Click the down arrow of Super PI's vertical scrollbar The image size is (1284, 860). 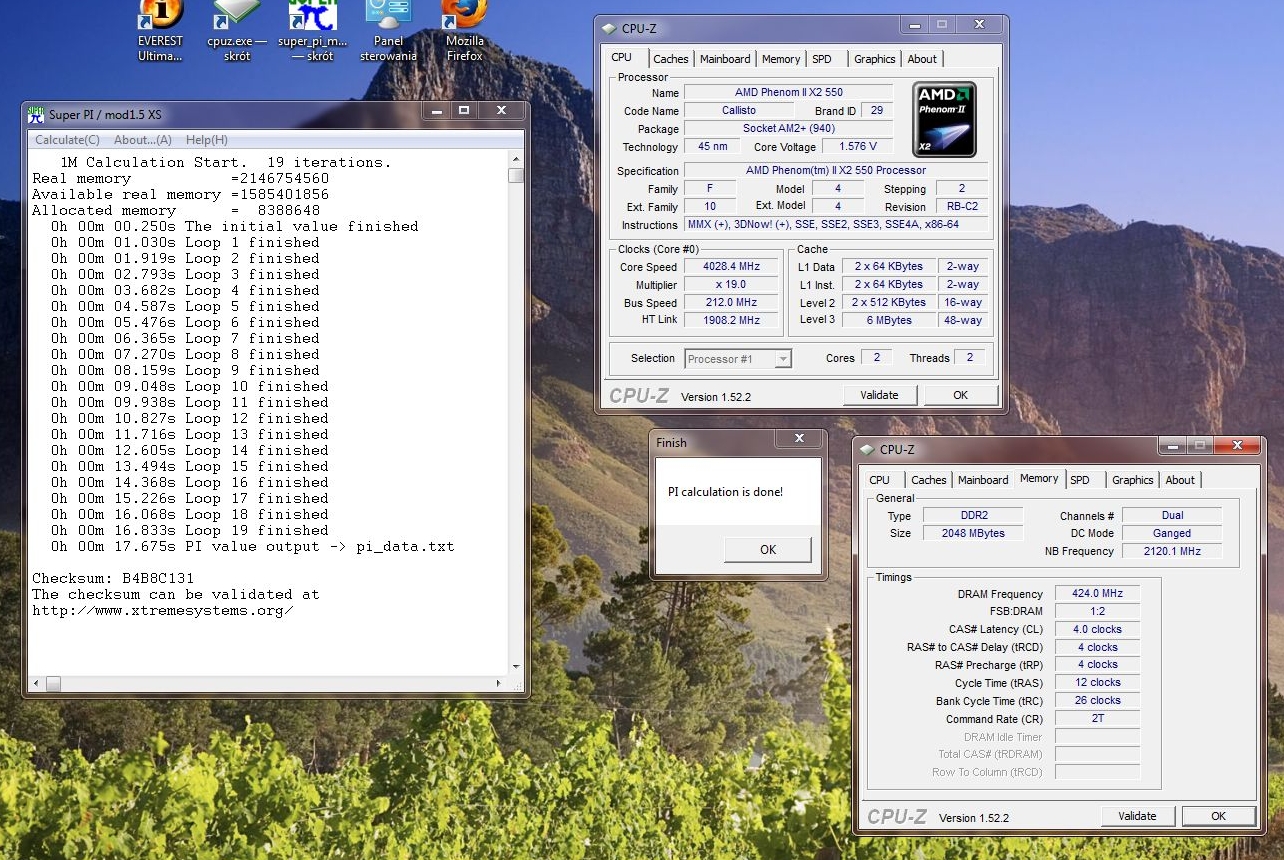[x=516, y=667]
